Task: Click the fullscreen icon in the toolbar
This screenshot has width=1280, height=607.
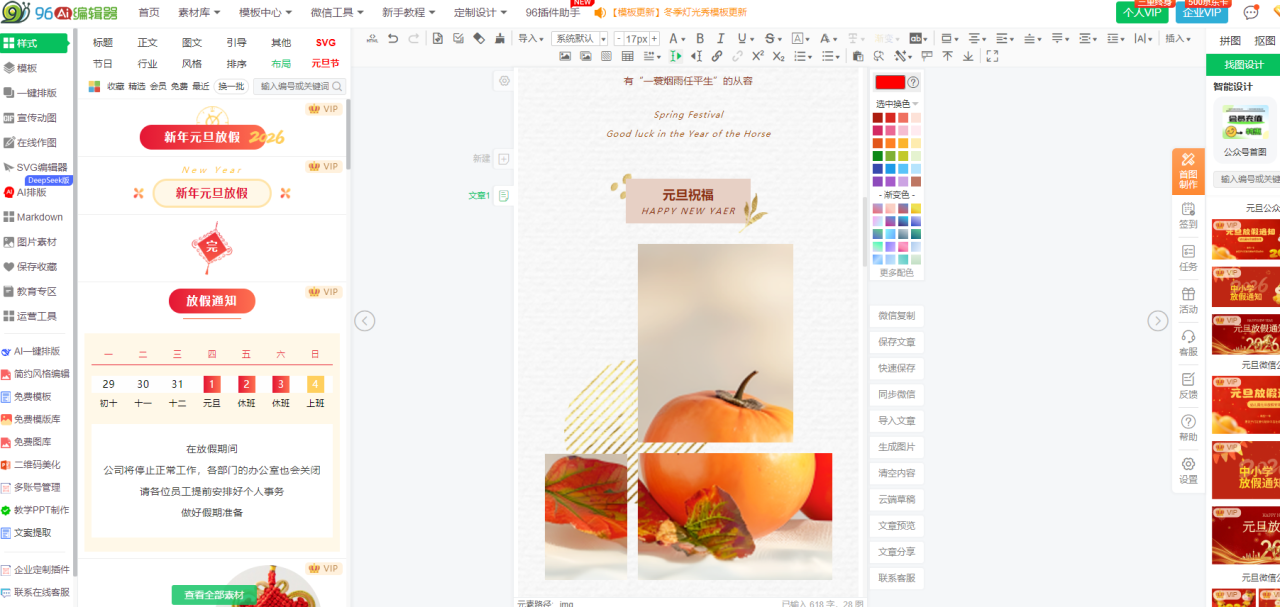Action: tap(992, 56)
